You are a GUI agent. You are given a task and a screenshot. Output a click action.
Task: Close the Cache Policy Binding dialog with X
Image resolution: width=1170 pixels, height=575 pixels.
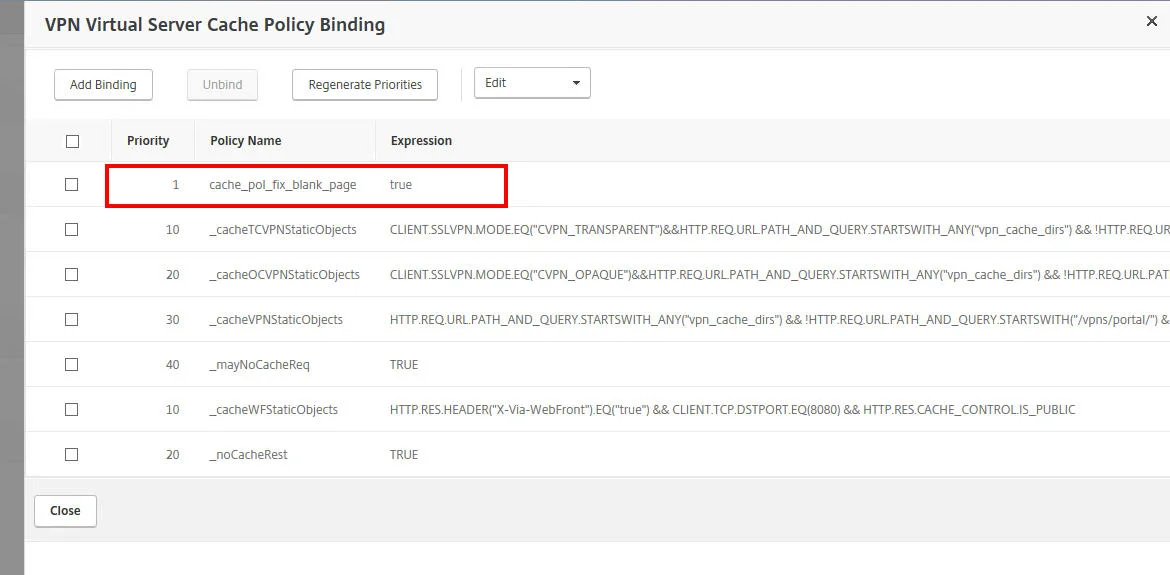1151,22
